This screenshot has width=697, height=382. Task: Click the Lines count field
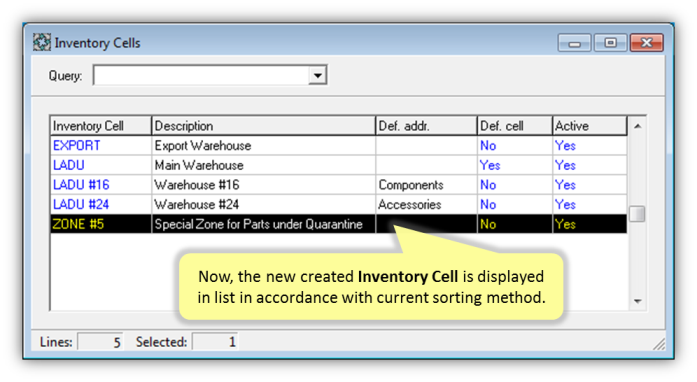click(100, 342)
